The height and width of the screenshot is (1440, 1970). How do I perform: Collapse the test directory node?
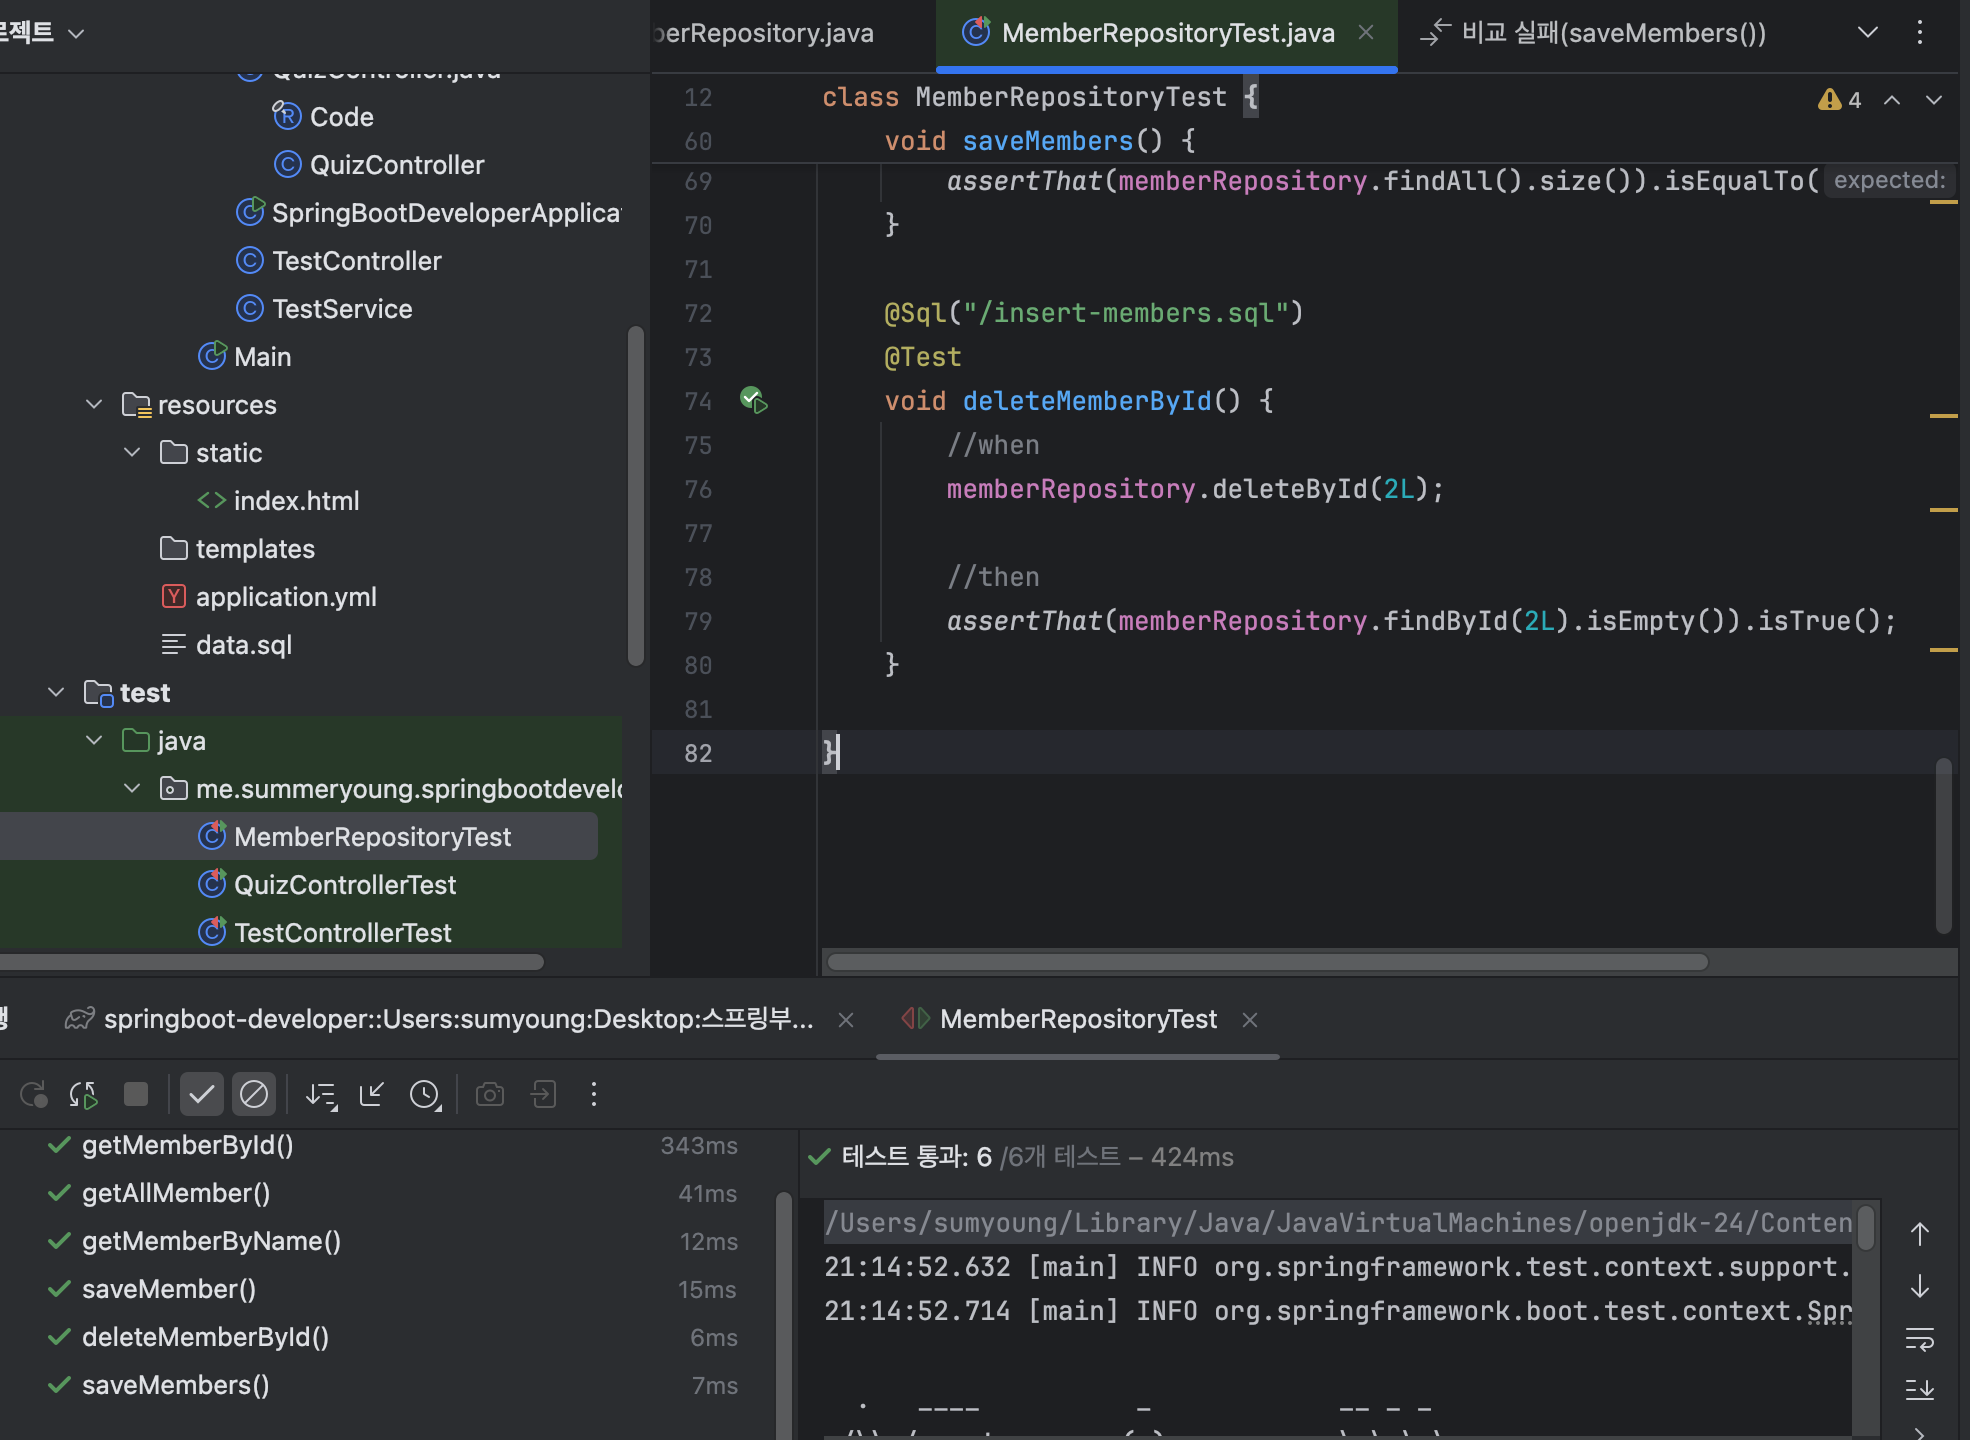coord(56,693)
